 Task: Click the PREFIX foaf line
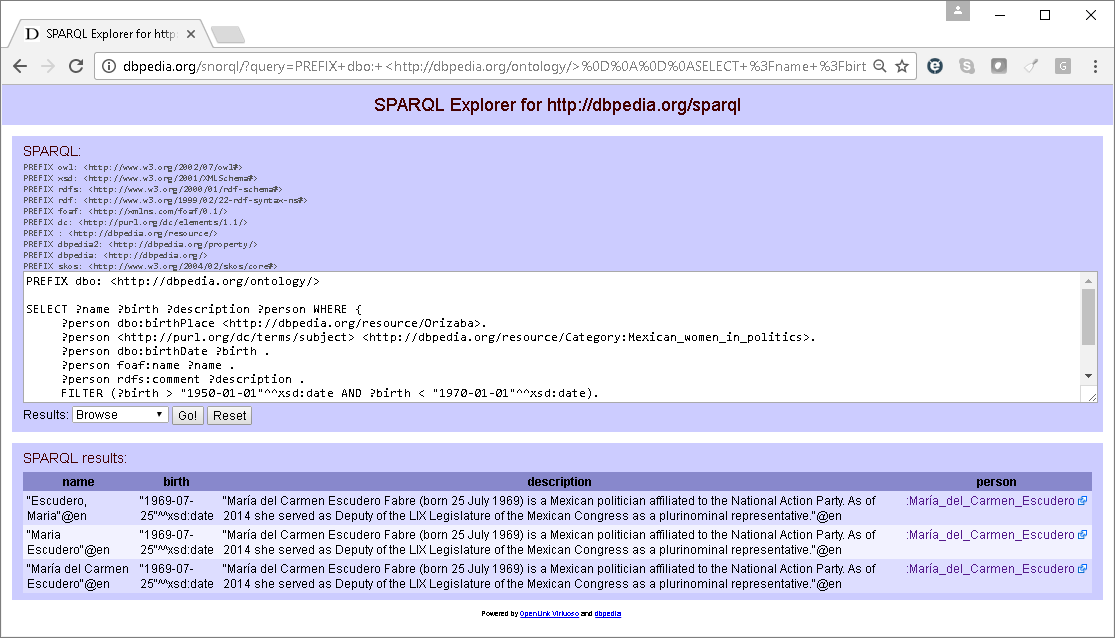click(x=125, y=211)
